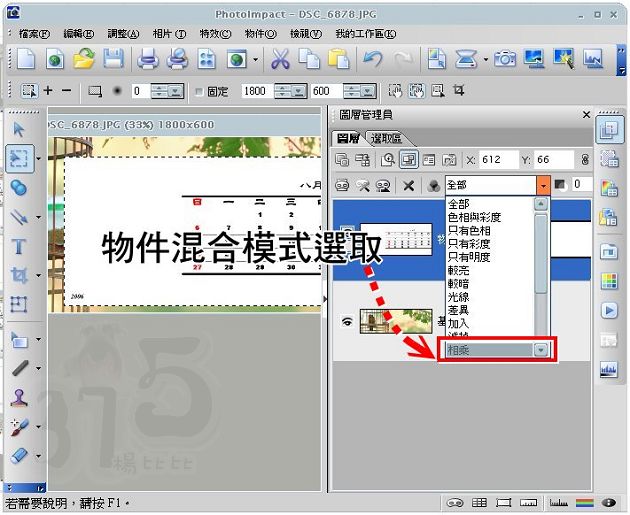630x515 pixels.
Task: Open the browser preview dropdown arrow
Action: coord(256,59)
